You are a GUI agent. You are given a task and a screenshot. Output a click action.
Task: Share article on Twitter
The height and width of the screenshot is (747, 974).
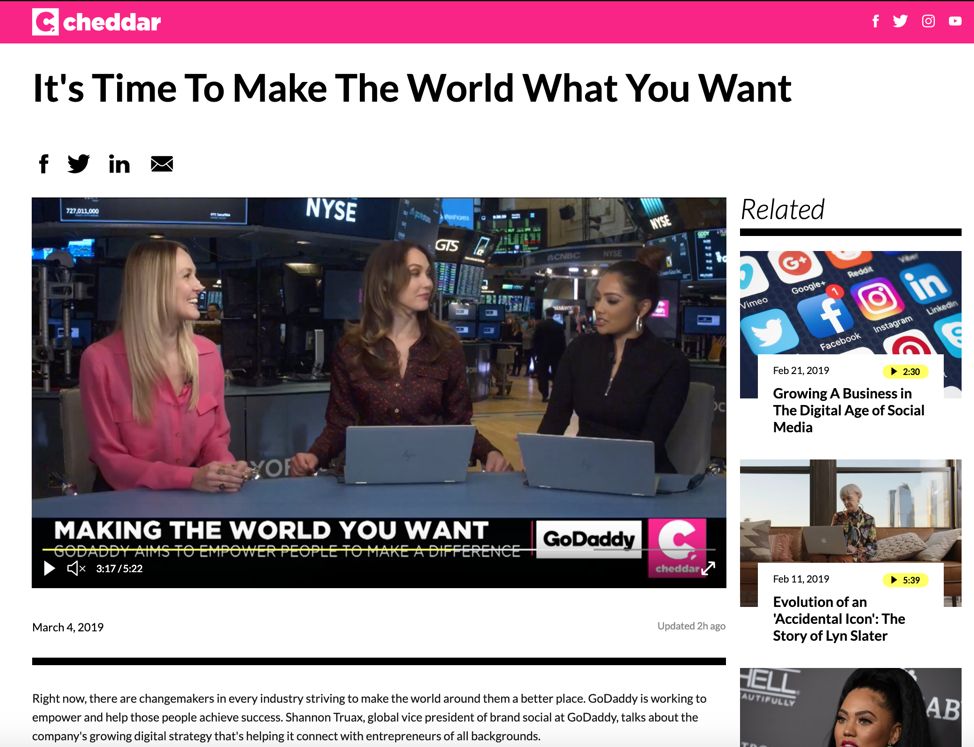79,164
